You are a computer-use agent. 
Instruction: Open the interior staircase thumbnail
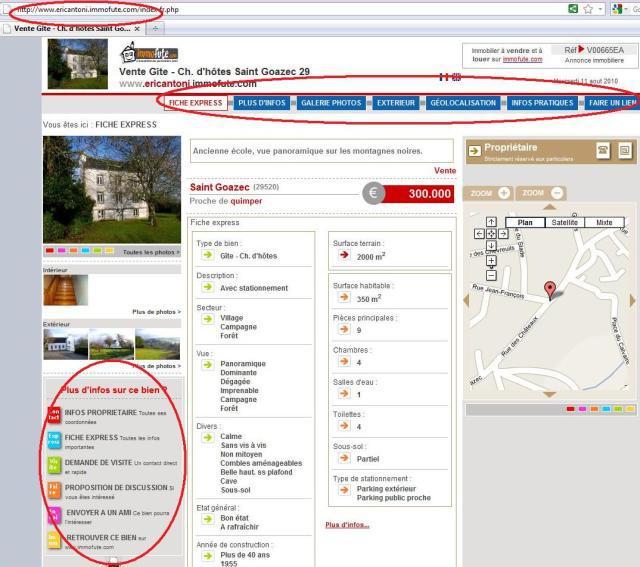click(65, 290)
